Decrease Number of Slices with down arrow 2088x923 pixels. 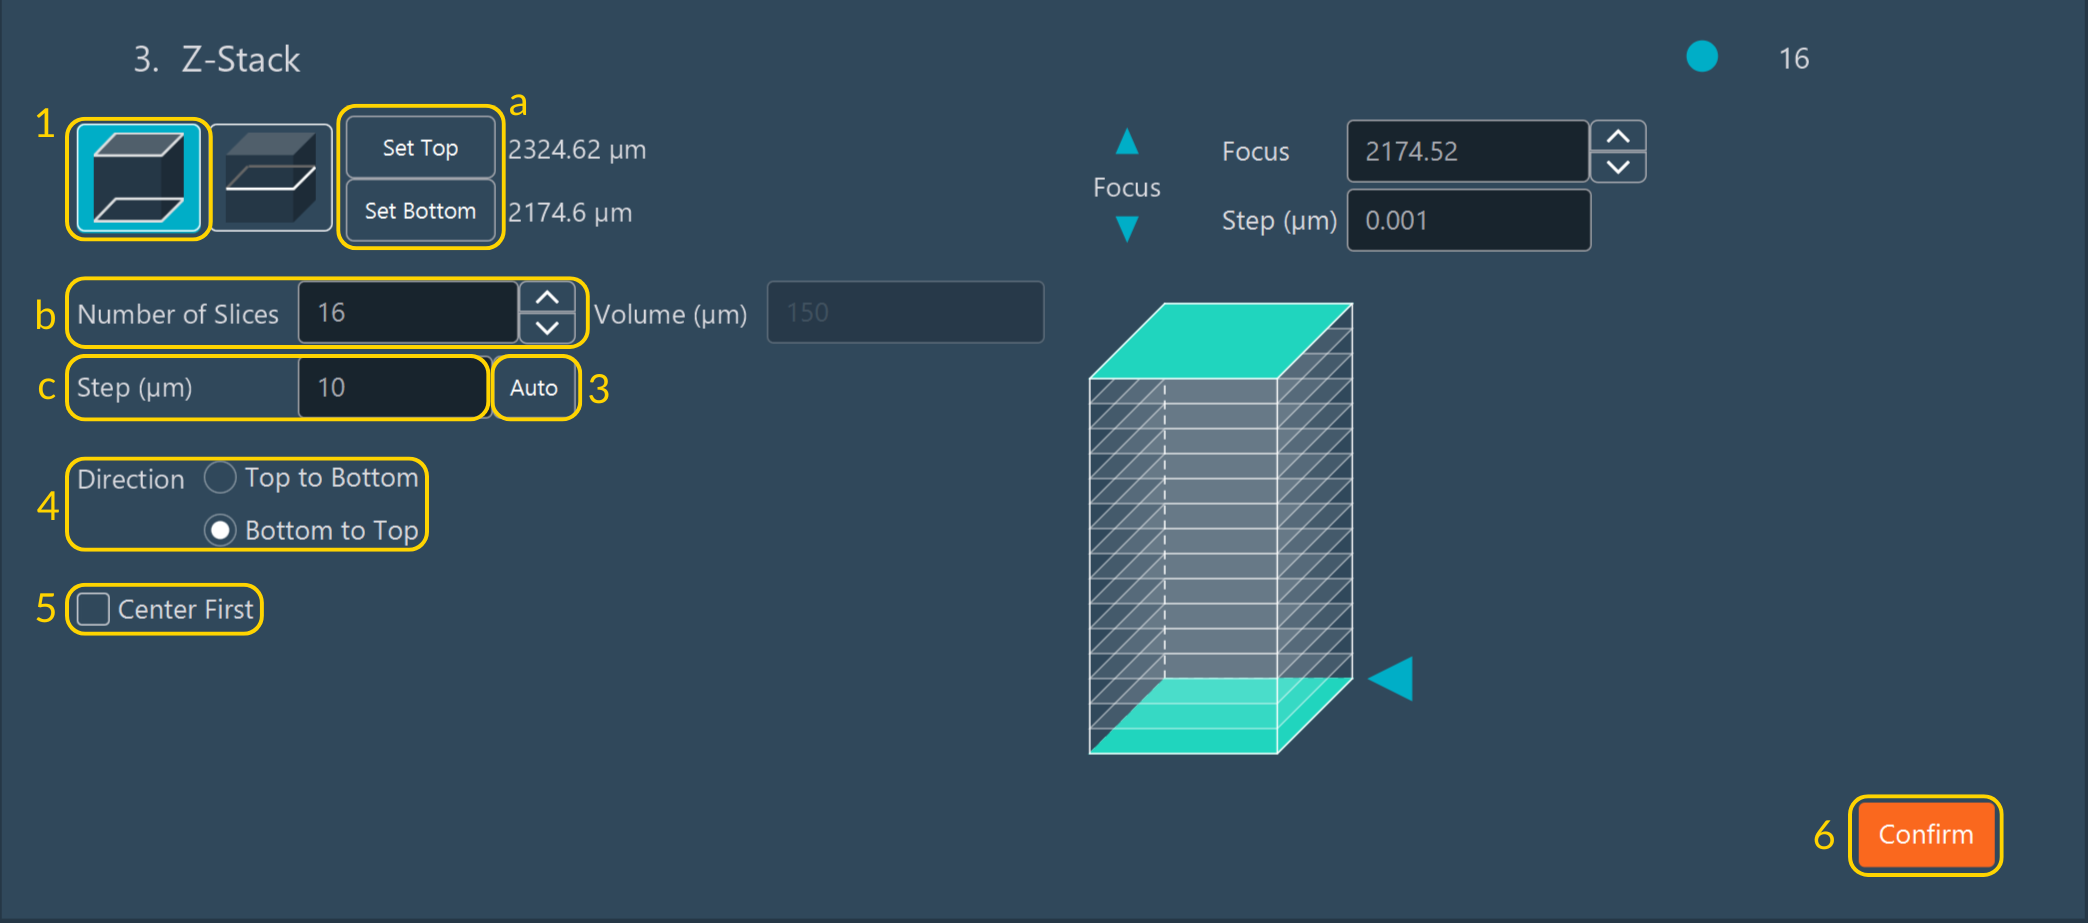[x=547, y=327]
